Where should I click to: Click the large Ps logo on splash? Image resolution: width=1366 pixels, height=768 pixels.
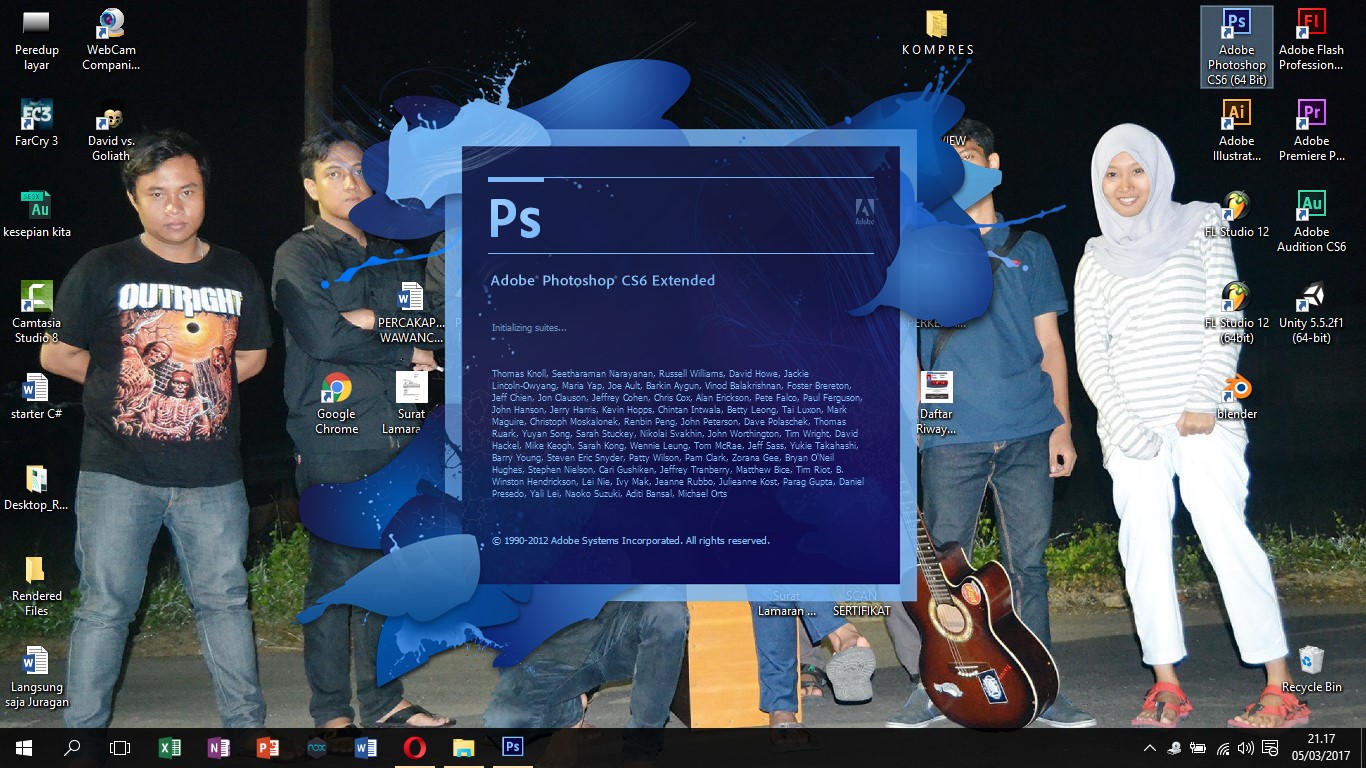pos(514,220)
